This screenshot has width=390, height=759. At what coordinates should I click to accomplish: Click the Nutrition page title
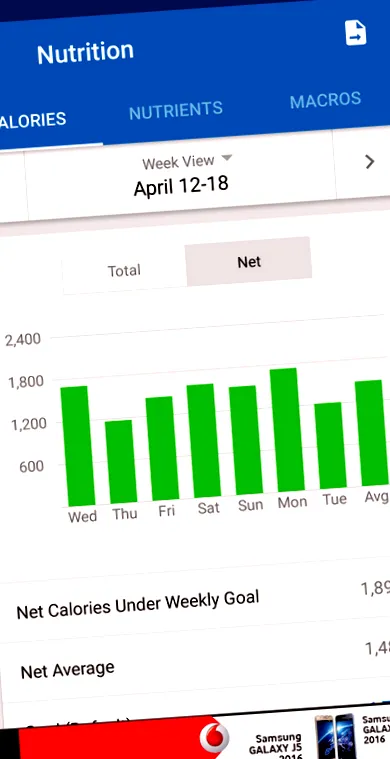(85, 52)
